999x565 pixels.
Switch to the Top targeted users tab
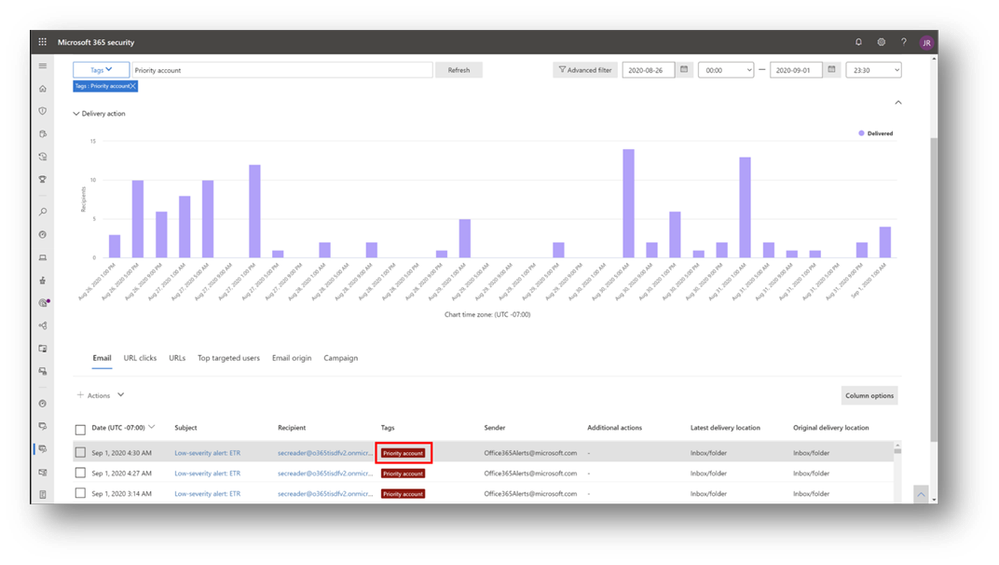pos(229,358)
